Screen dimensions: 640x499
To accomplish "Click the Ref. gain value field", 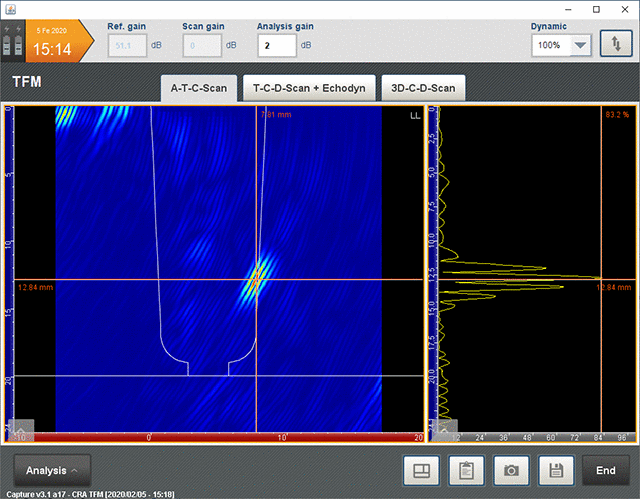I will [125, 45].
